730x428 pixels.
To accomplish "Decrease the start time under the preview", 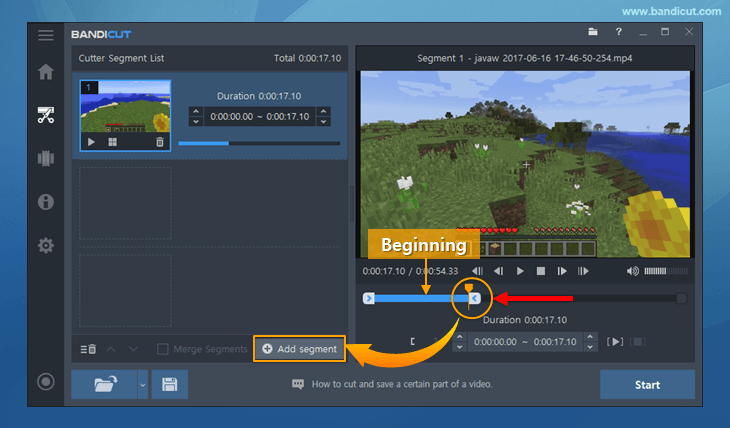I will pos(460,347).
